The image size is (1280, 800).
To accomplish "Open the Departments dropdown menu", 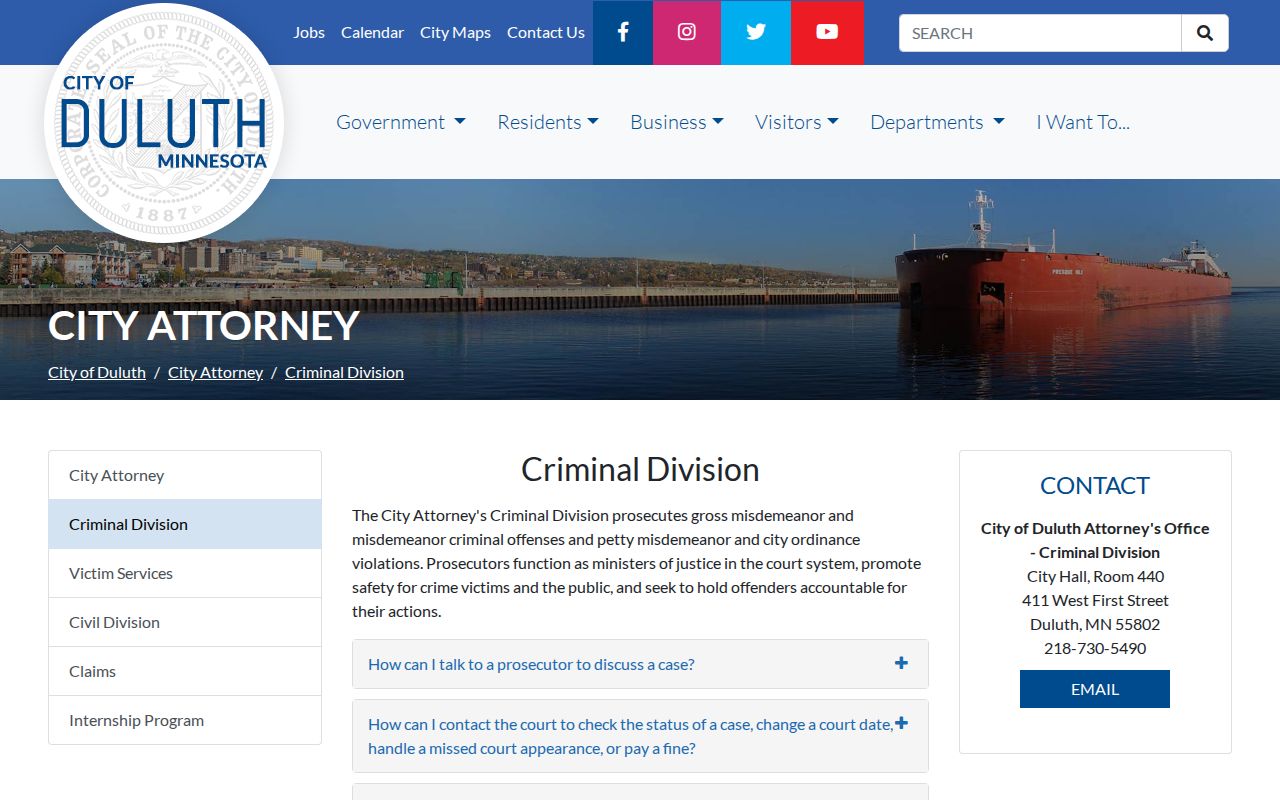I will click(x=937, y=122).
